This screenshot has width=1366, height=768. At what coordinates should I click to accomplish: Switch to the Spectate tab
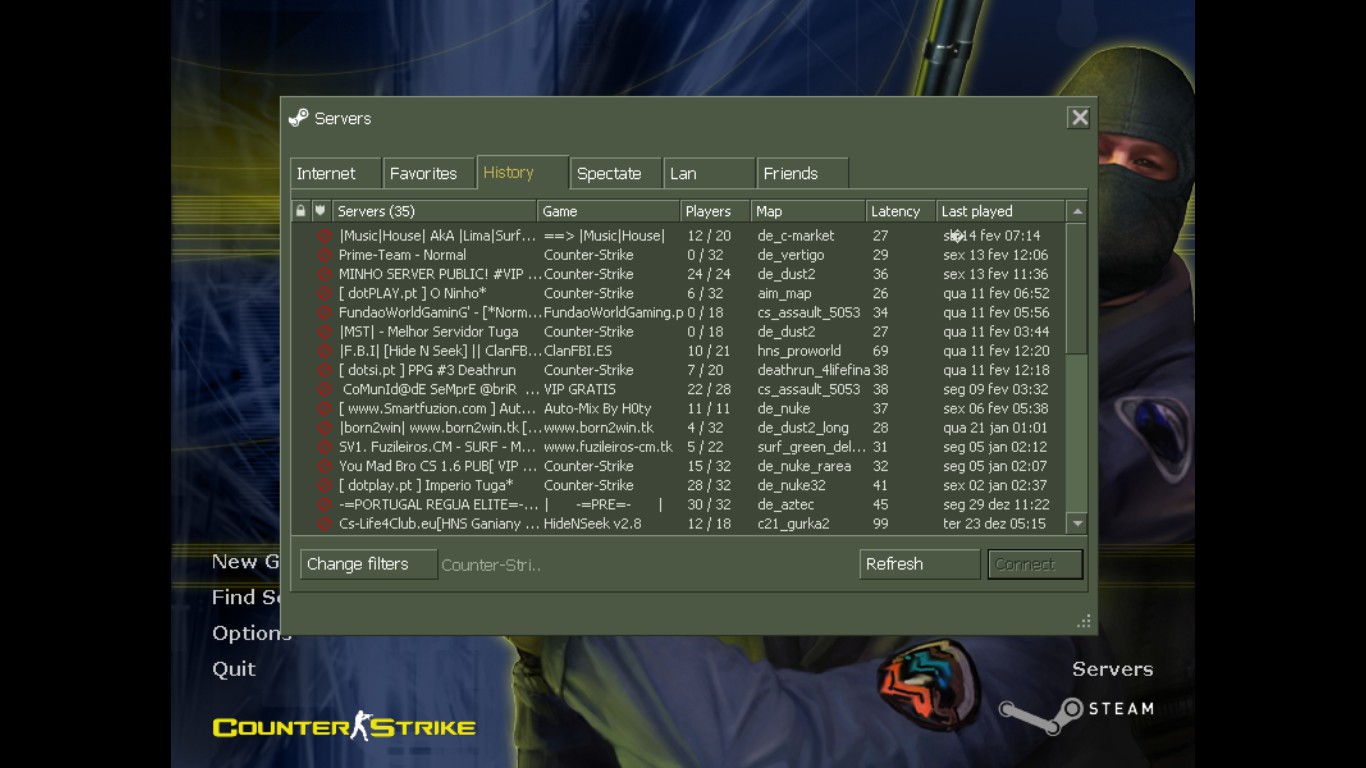[616, 173]
